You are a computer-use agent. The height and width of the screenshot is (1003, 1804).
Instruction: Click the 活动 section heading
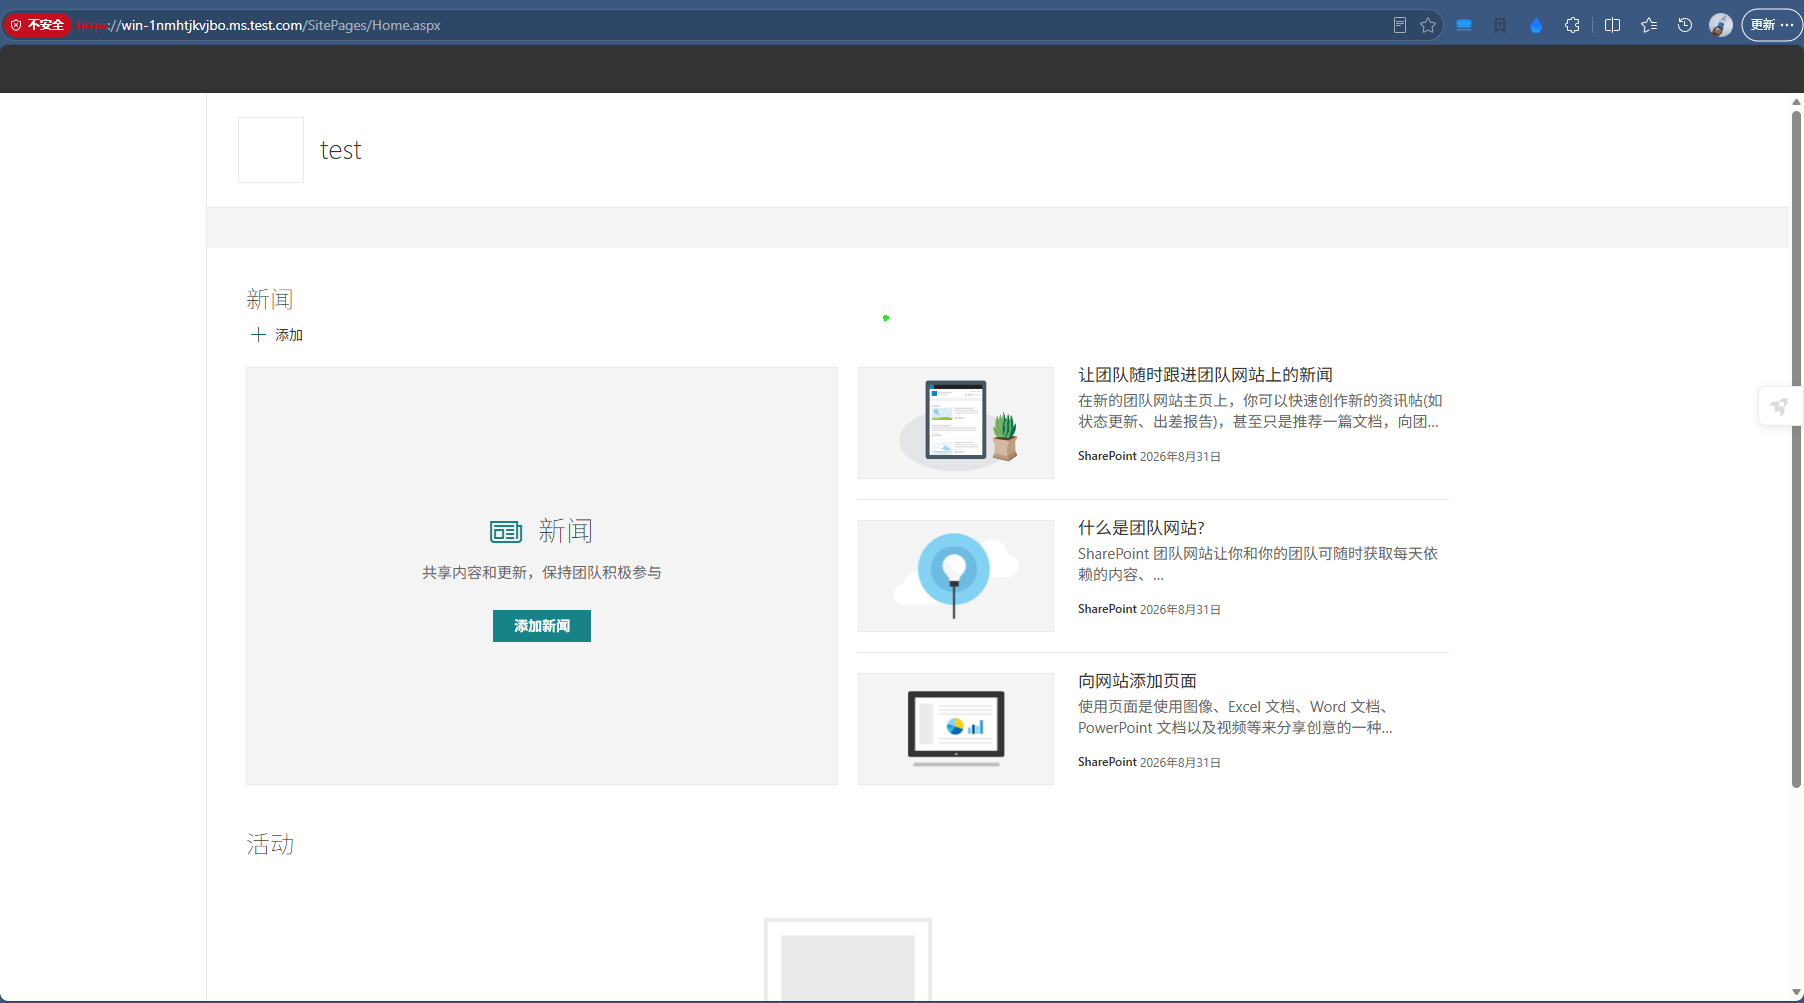(270, 844)
